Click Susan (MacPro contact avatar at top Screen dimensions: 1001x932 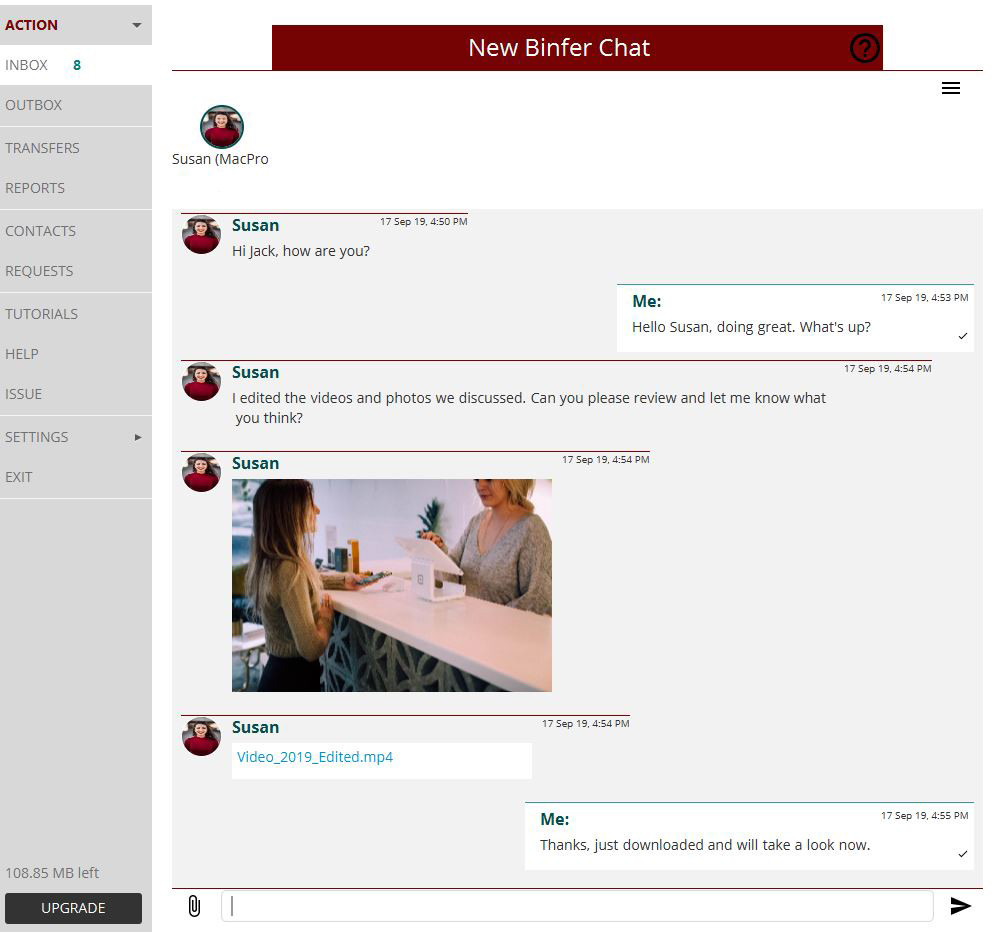(222, 126)
